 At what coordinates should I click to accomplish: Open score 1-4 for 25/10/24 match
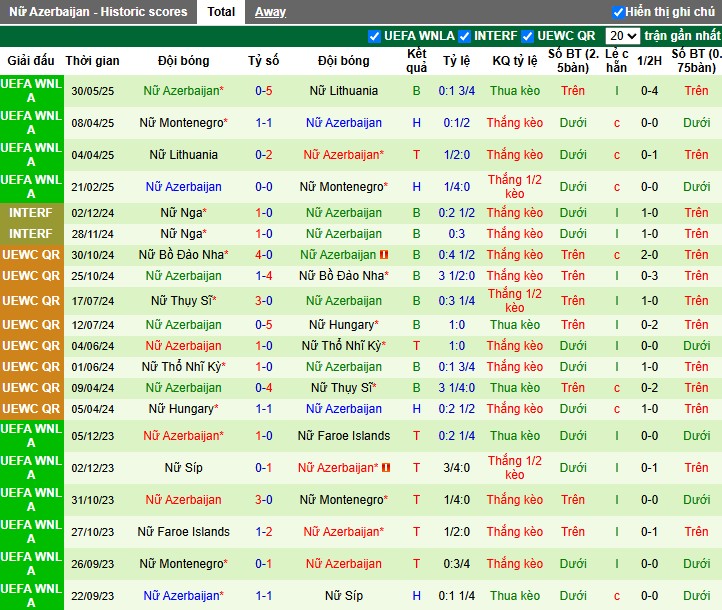pos(264,276)
